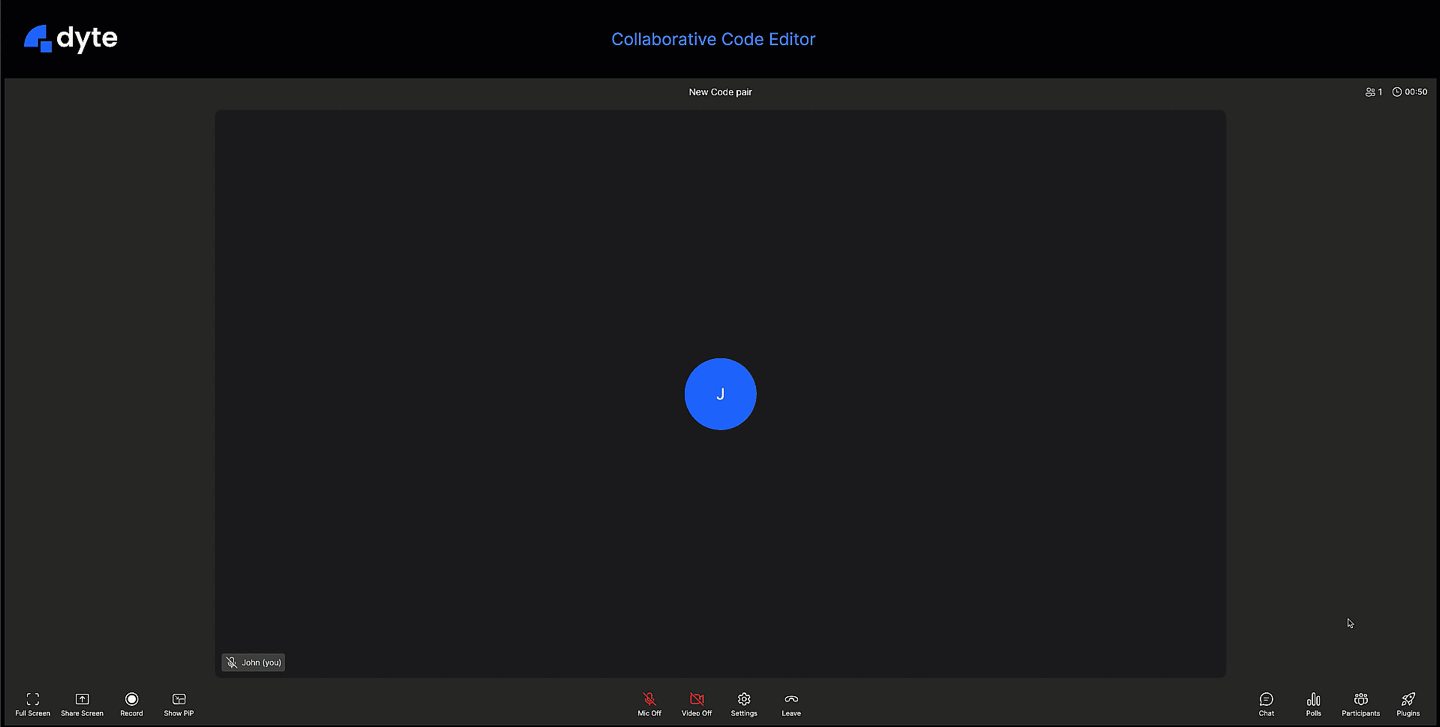Unmute the microphone

pos(649,703)
